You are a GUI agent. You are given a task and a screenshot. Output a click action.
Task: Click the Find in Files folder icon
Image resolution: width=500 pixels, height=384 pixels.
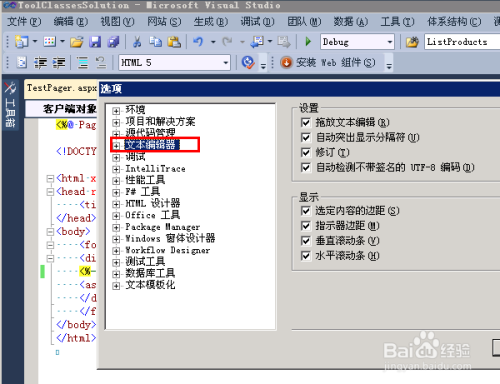[x=412, y=42]
